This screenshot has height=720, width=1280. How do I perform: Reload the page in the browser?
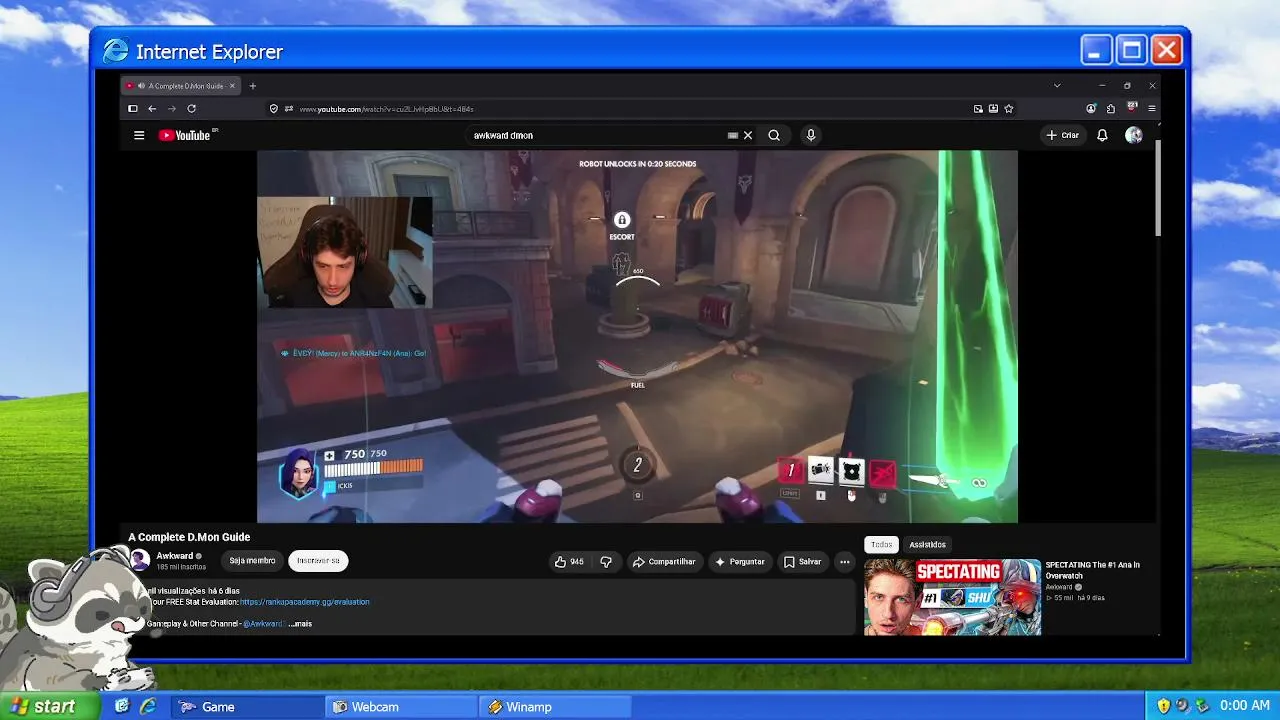[191, 109]
